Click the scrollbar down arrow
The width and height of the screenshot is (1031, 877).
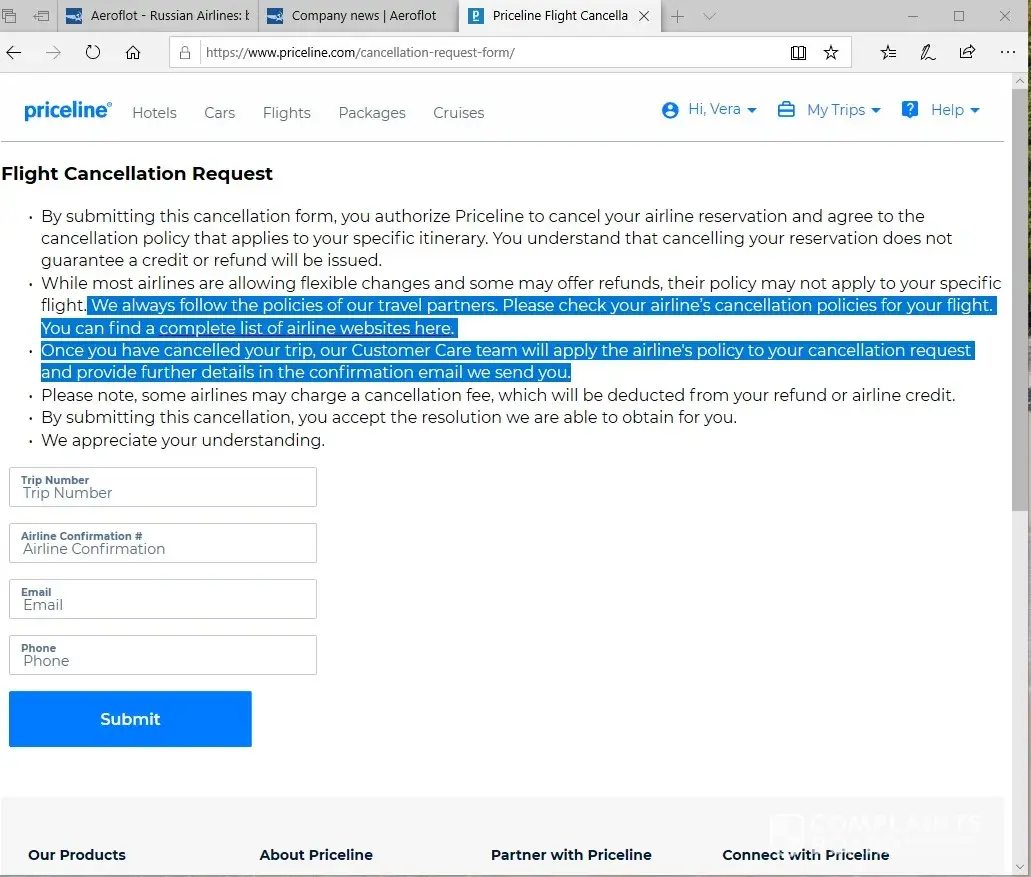pyautogui.click(x=1020, y=867)
